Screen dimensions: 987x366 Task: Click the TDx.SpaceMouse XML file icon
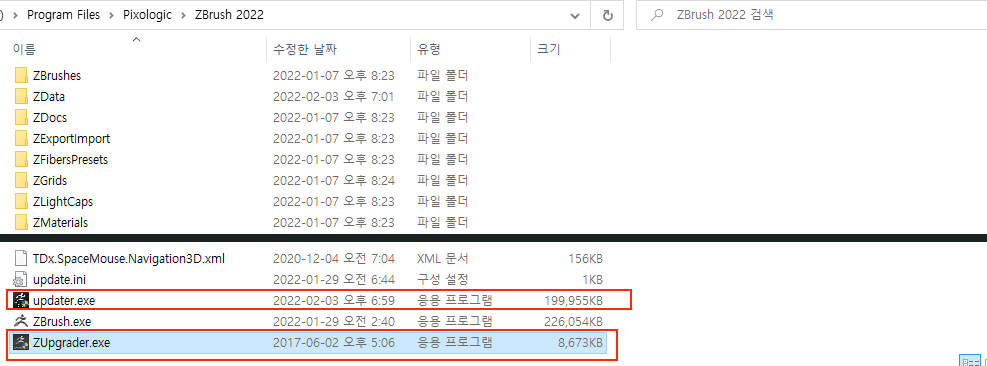21,258
